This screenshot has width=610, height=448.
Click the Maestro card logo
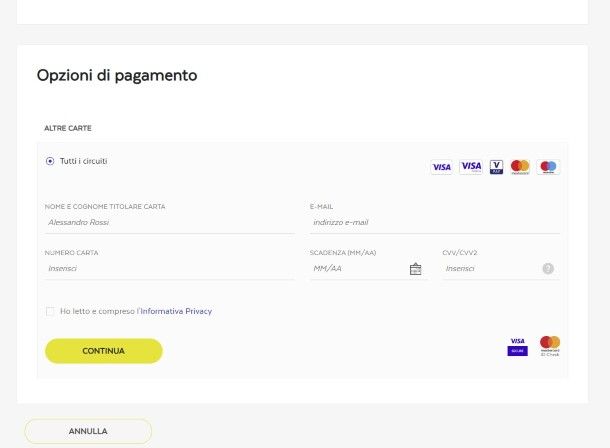(x=548, y=167)
